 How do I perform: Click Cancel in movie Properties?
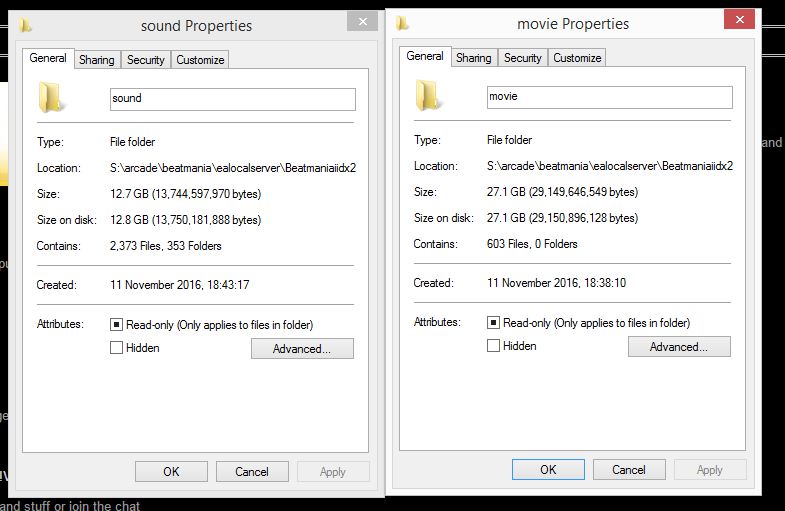tap(629, 469)
